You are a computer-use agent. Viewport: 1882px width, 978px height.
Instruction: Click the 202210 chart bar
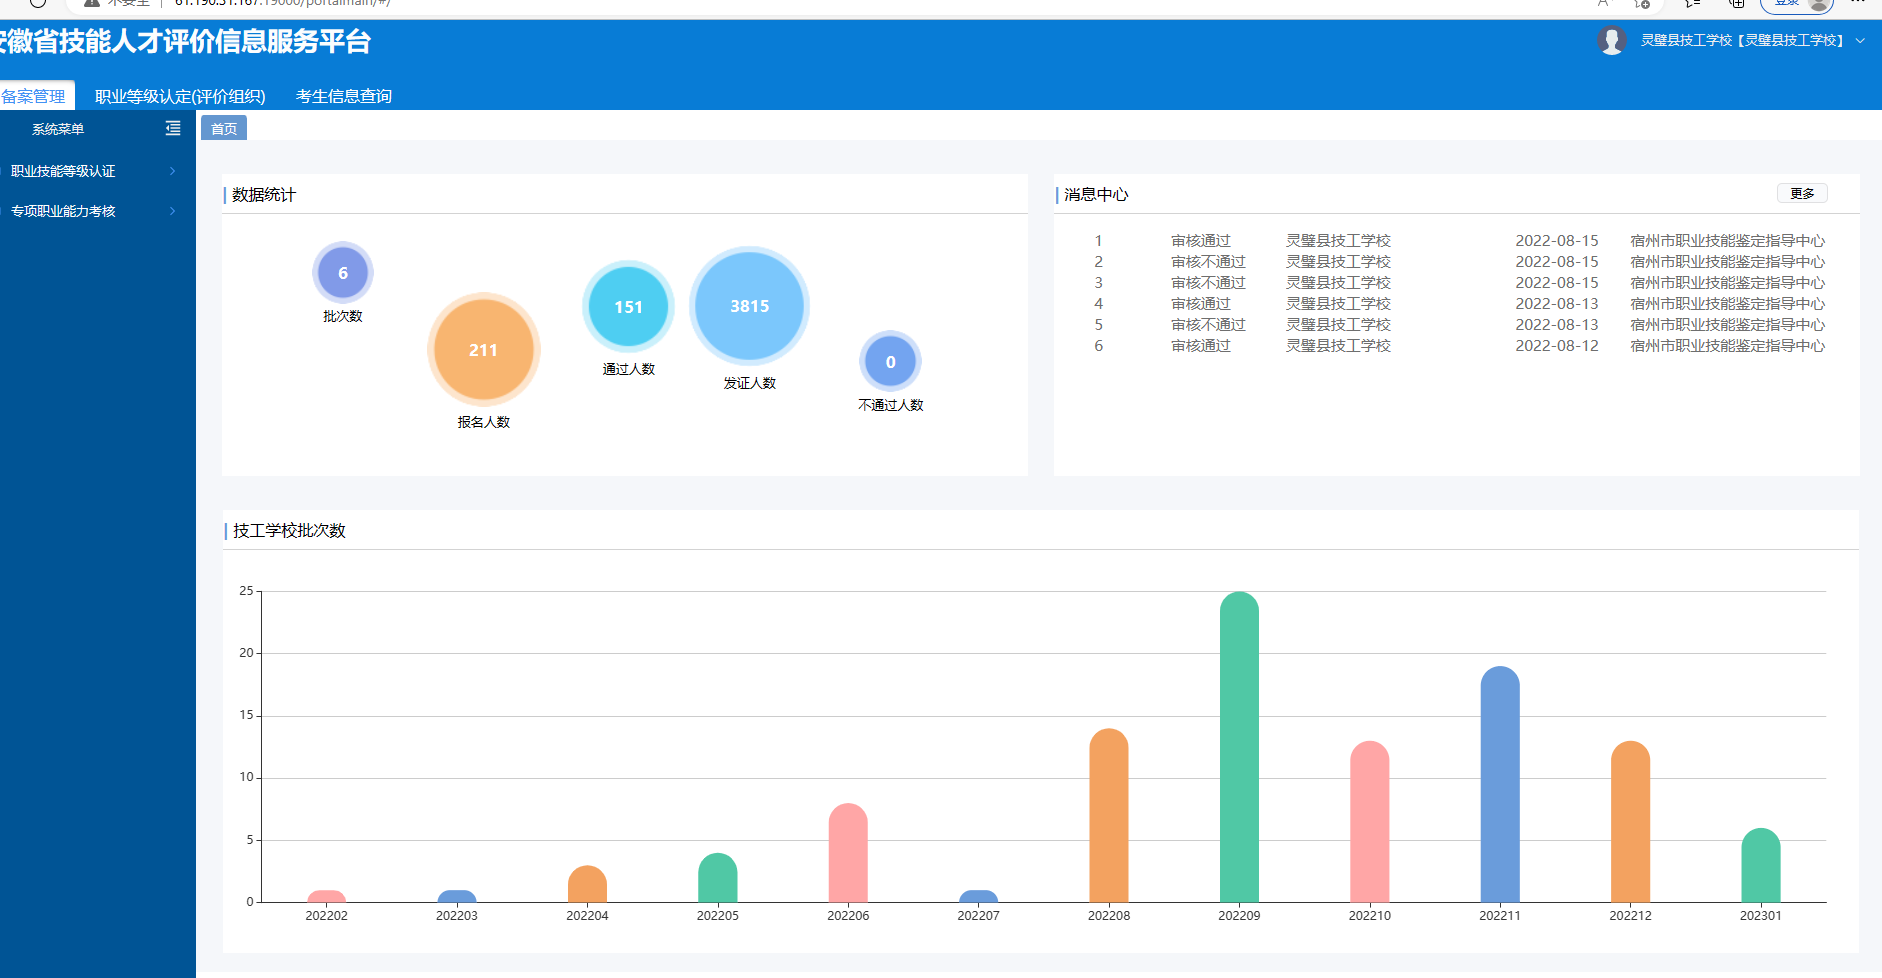point(1370,822)
